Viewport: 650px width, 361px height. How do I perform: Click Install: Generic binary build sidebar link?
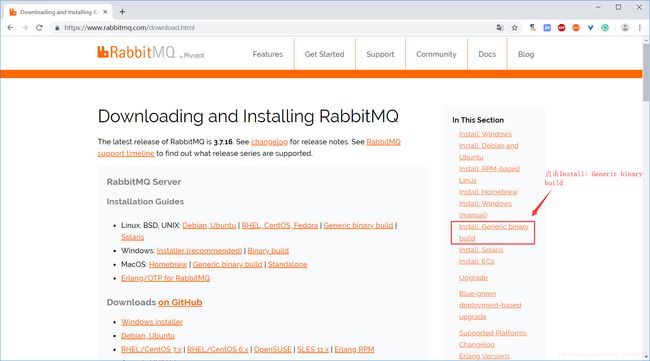pyautogui.click(x=493, y=233)
